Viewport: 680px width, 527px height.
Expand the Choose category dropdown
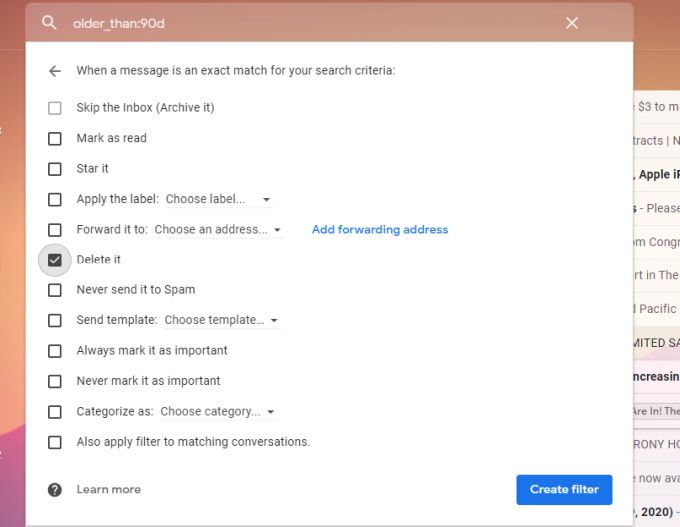(218, 411)
